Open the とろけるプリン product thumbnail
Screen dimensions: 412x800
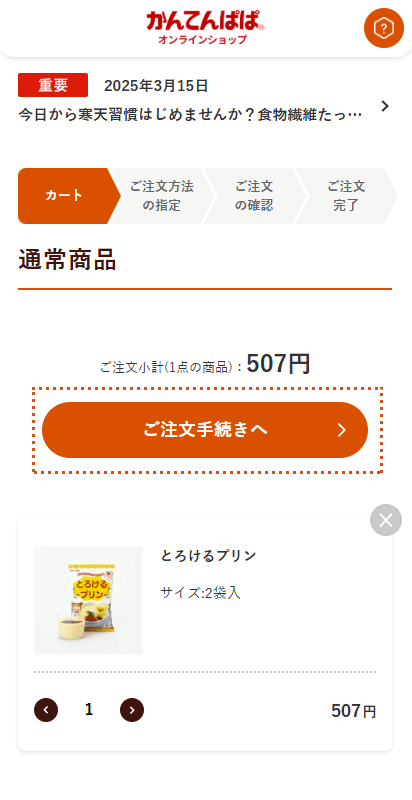[88, 601]
